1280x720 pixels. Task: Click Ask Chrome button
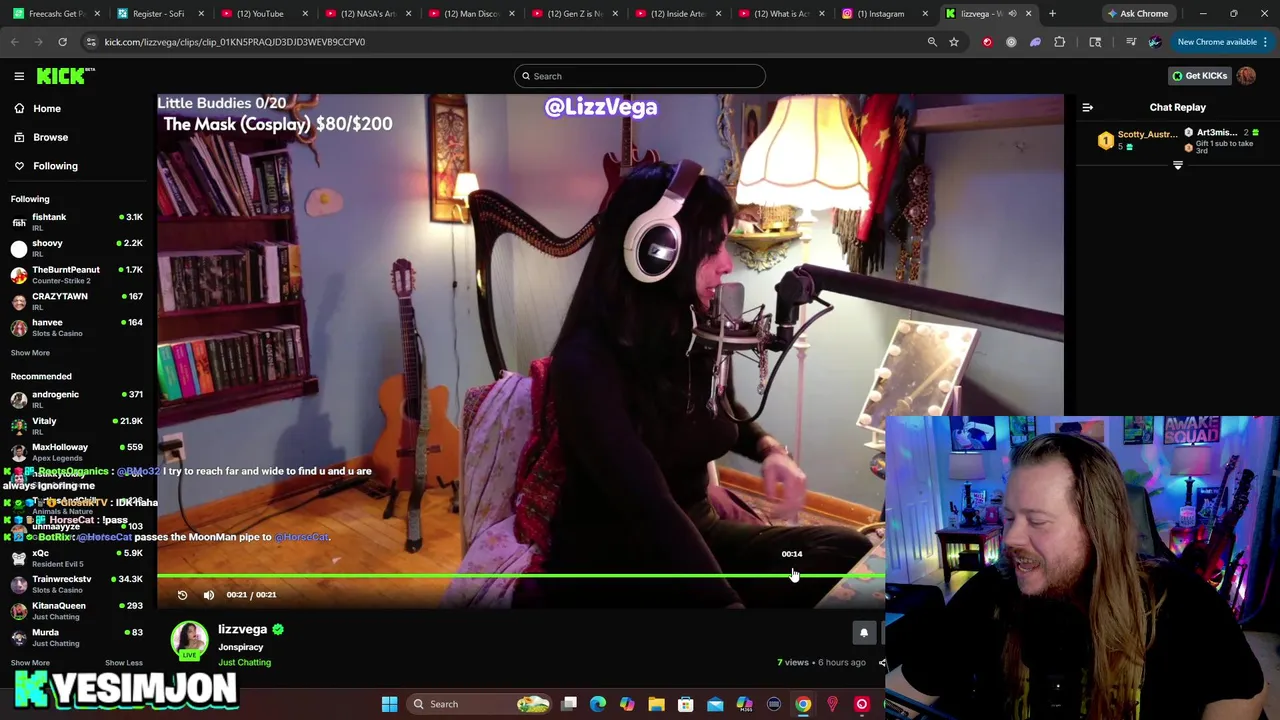[1138, 14]
